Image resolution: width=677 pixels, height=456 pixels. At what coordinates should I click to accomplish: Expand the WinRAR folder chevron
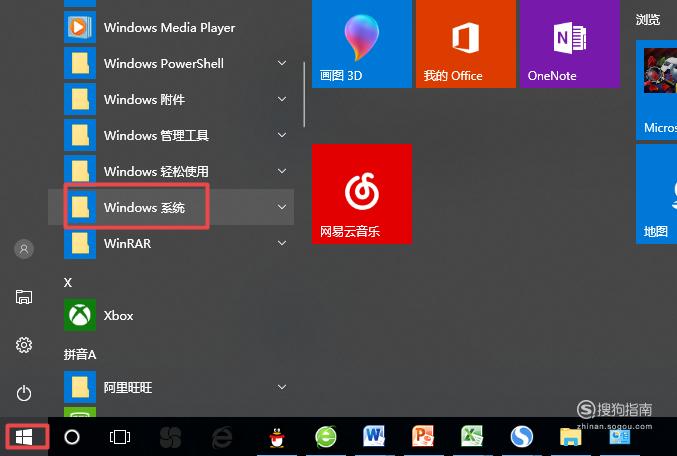click(282, 243)
